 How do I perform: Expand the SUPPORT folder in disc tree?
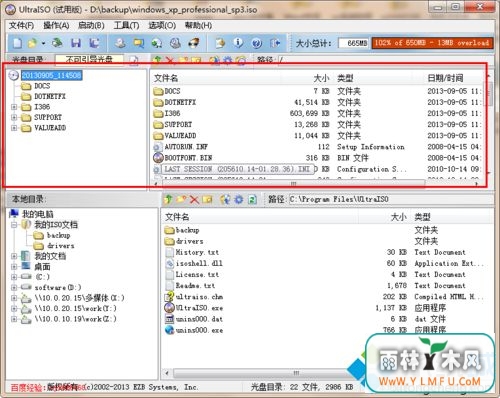click(14, 117)
